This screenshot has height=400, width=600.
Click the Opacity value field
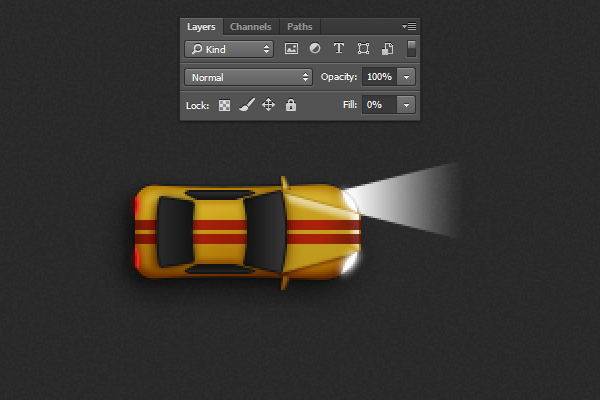(379, 77)
